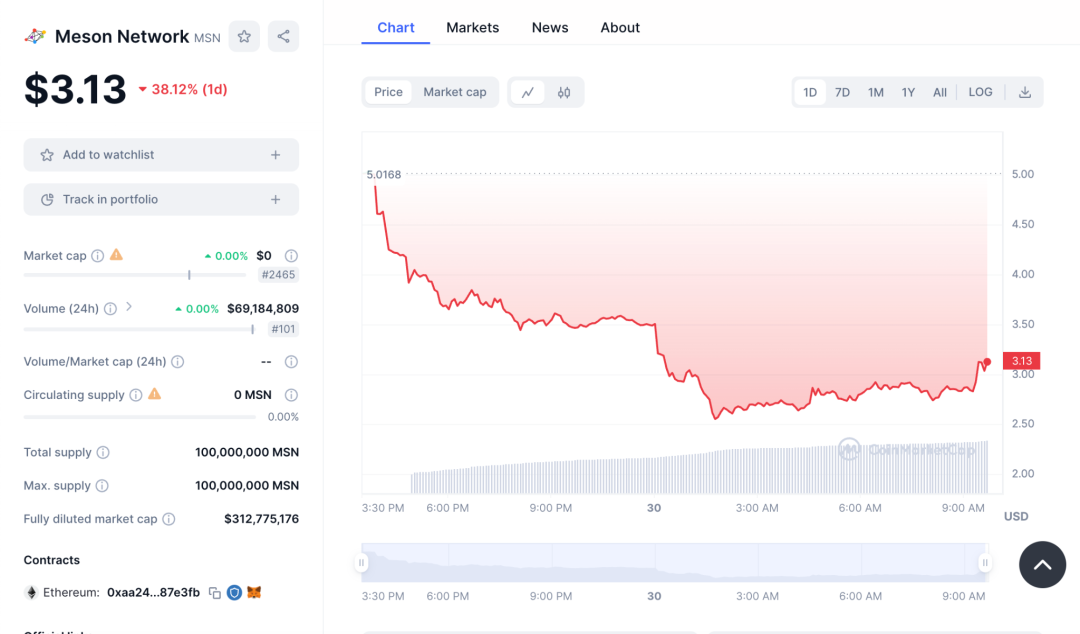Open the News tab
The width and height of the screenshot is (1080, 634).
click(x=550, y=28)
